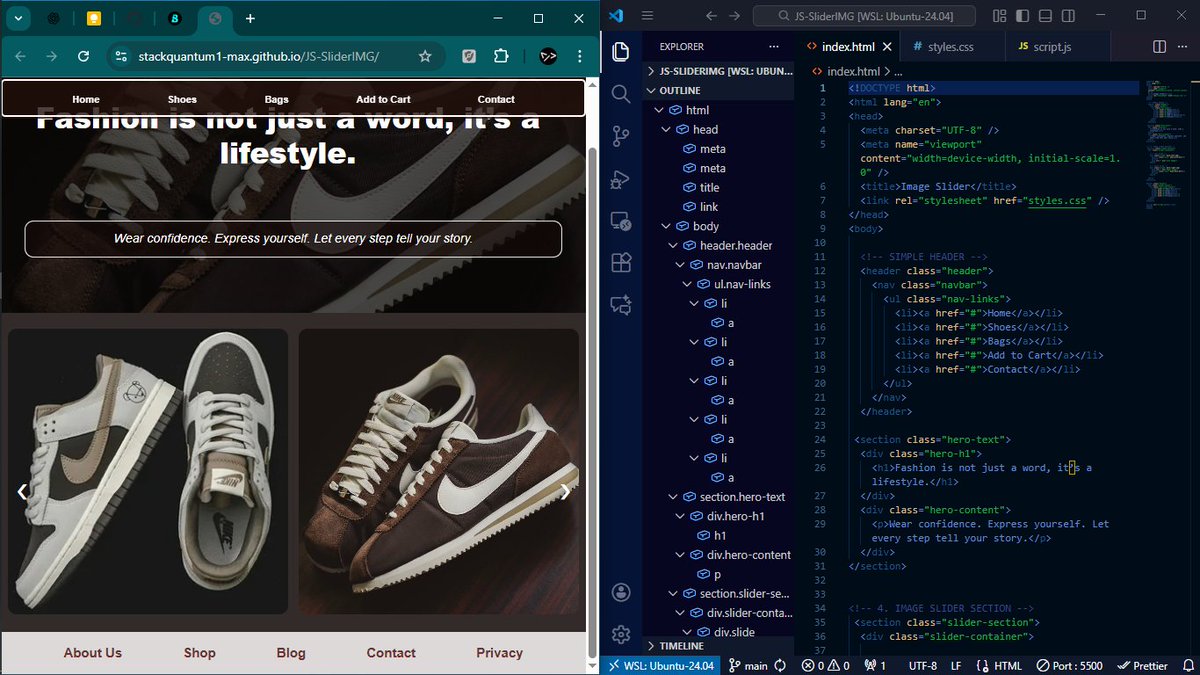Open the Chrome three-dot menu
Screen dimensions: 1200x675
click(x=580, y=56)
